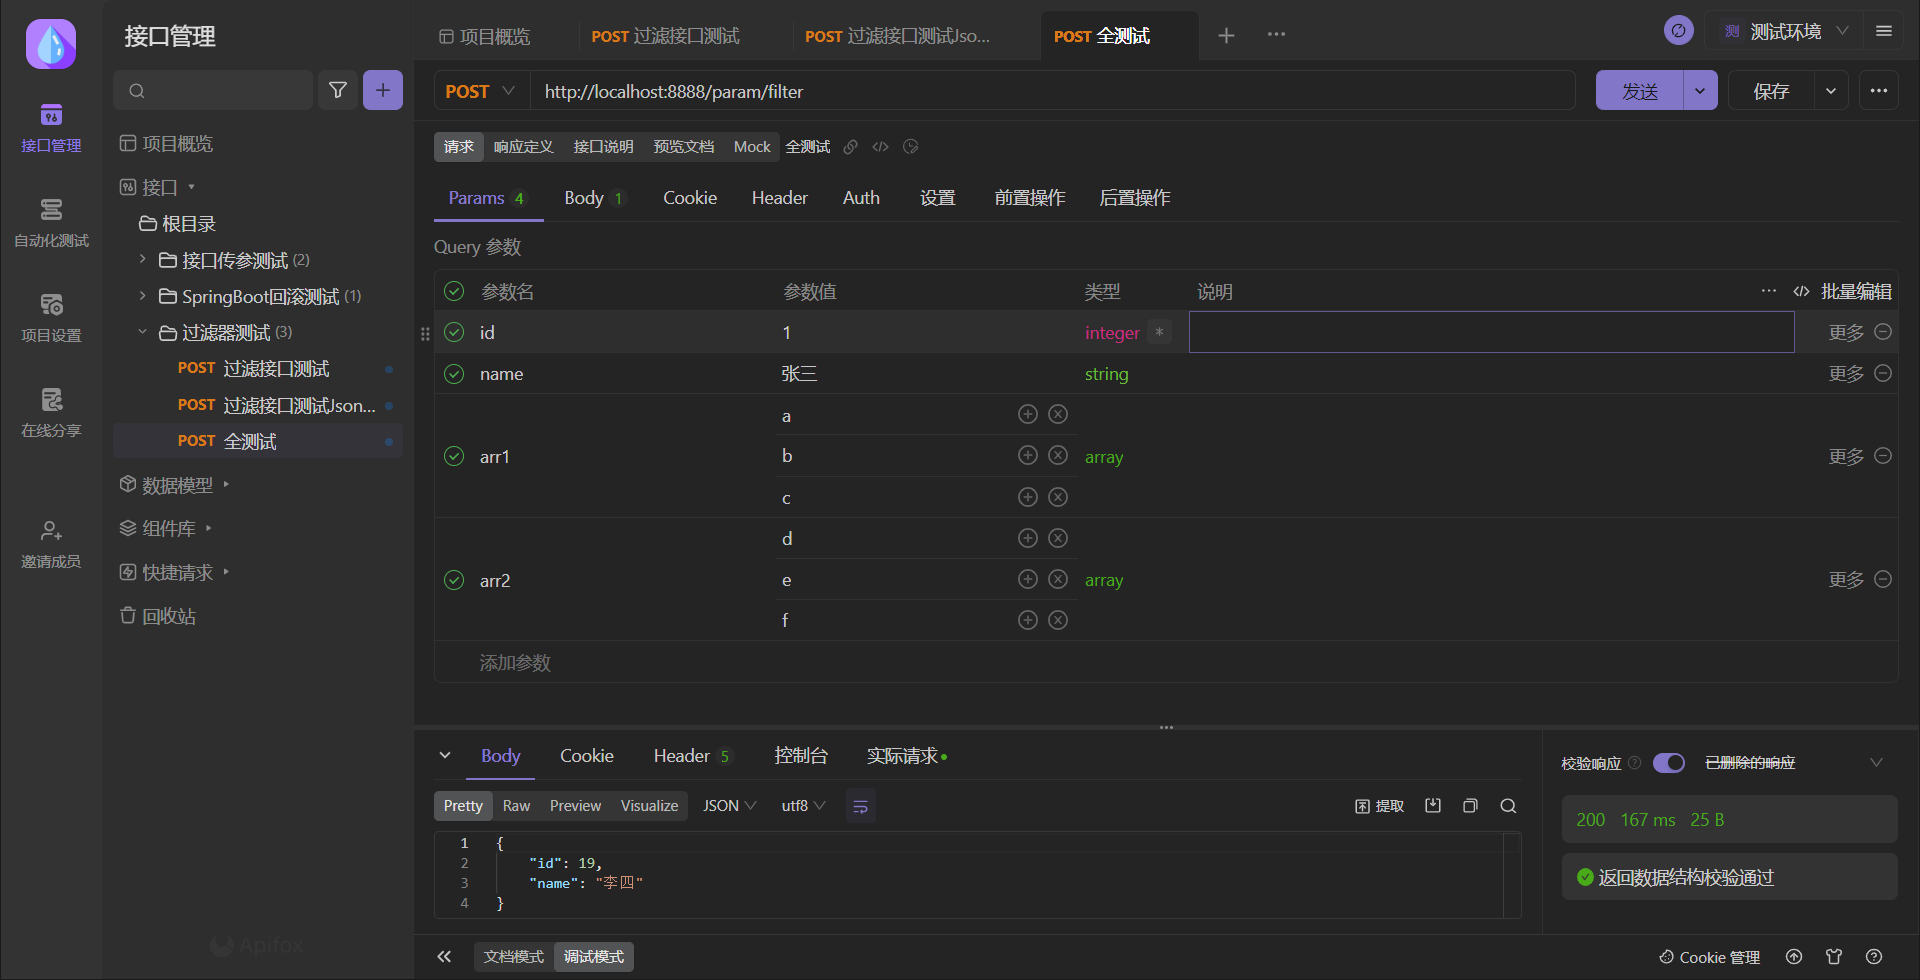This screenshot has width=1920, height=980.
Task: Open 接口管理 sidebar section
Action: click(51, 128)
